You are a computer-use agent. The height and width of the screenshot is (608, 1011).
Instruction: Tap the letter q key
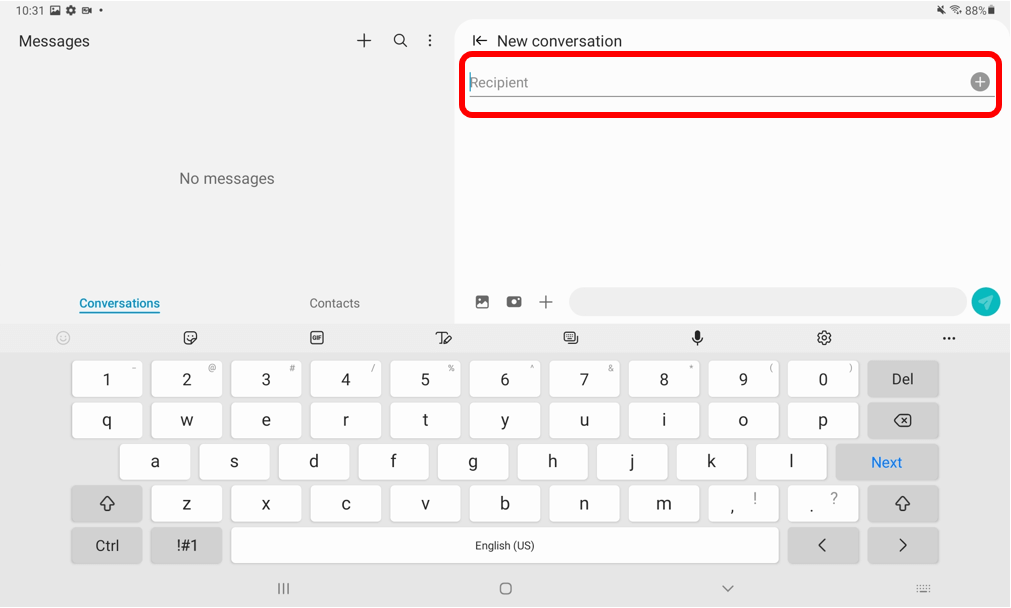pyautogui.click(x=107, y=420)
